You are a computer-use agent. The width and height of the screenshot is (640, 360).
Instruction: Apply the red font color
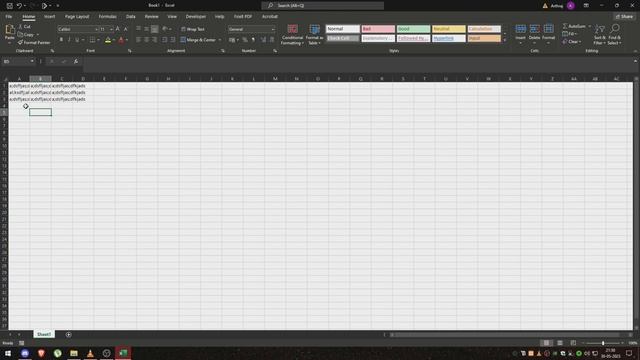coord(121,40)
